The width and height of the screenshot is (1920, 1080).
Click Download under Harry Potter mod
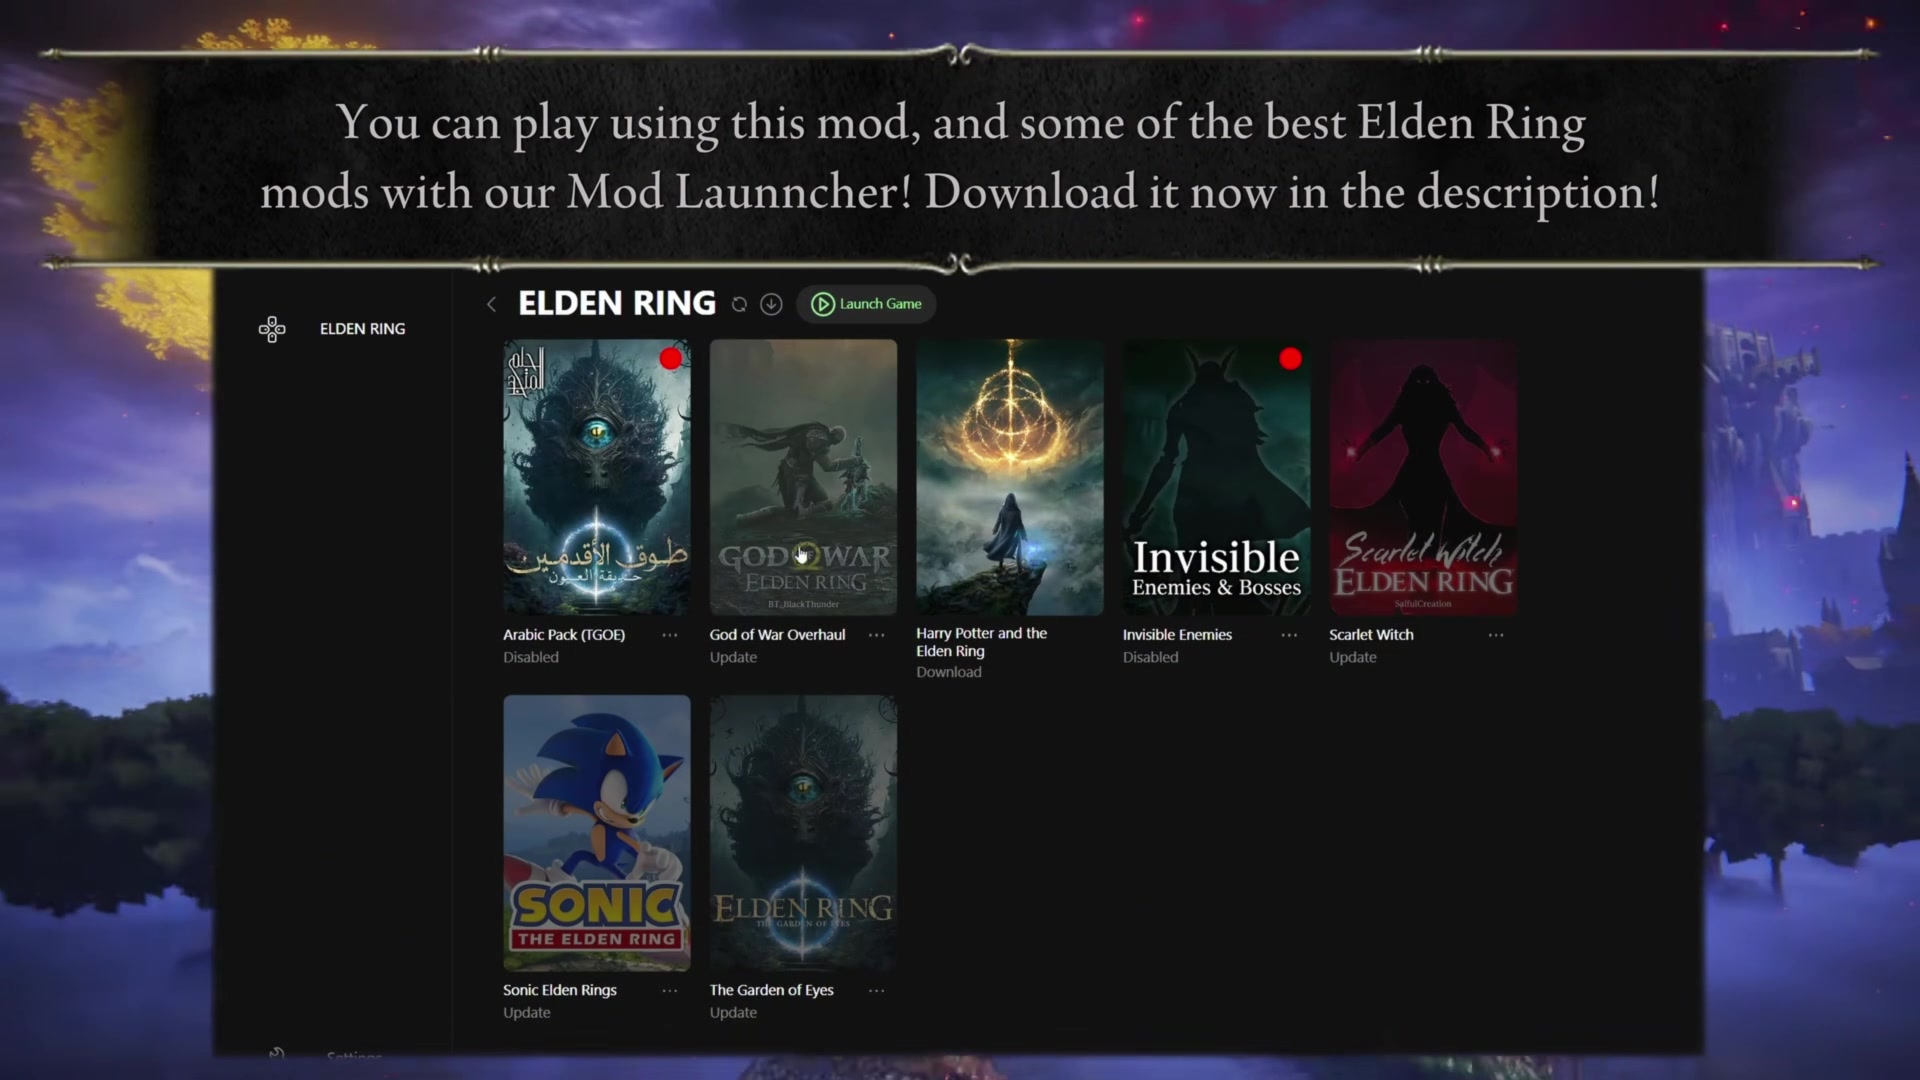pyautogui.click(x=949, y=672)
